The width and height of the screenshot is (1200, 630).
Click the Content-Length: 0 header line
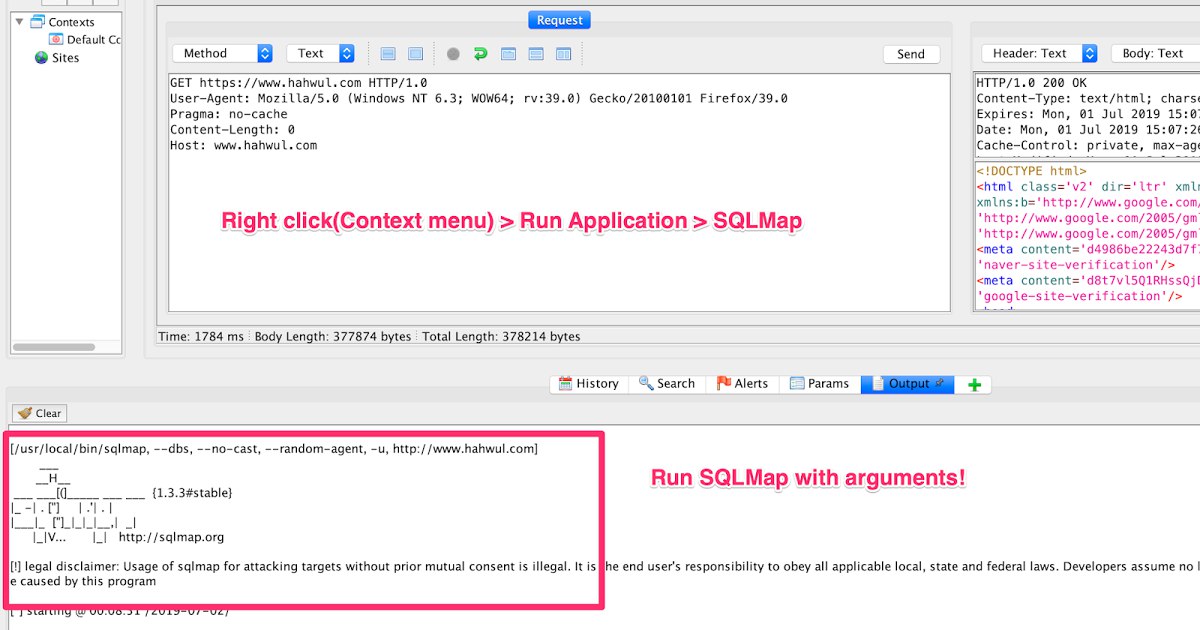[x=232, y=130]
